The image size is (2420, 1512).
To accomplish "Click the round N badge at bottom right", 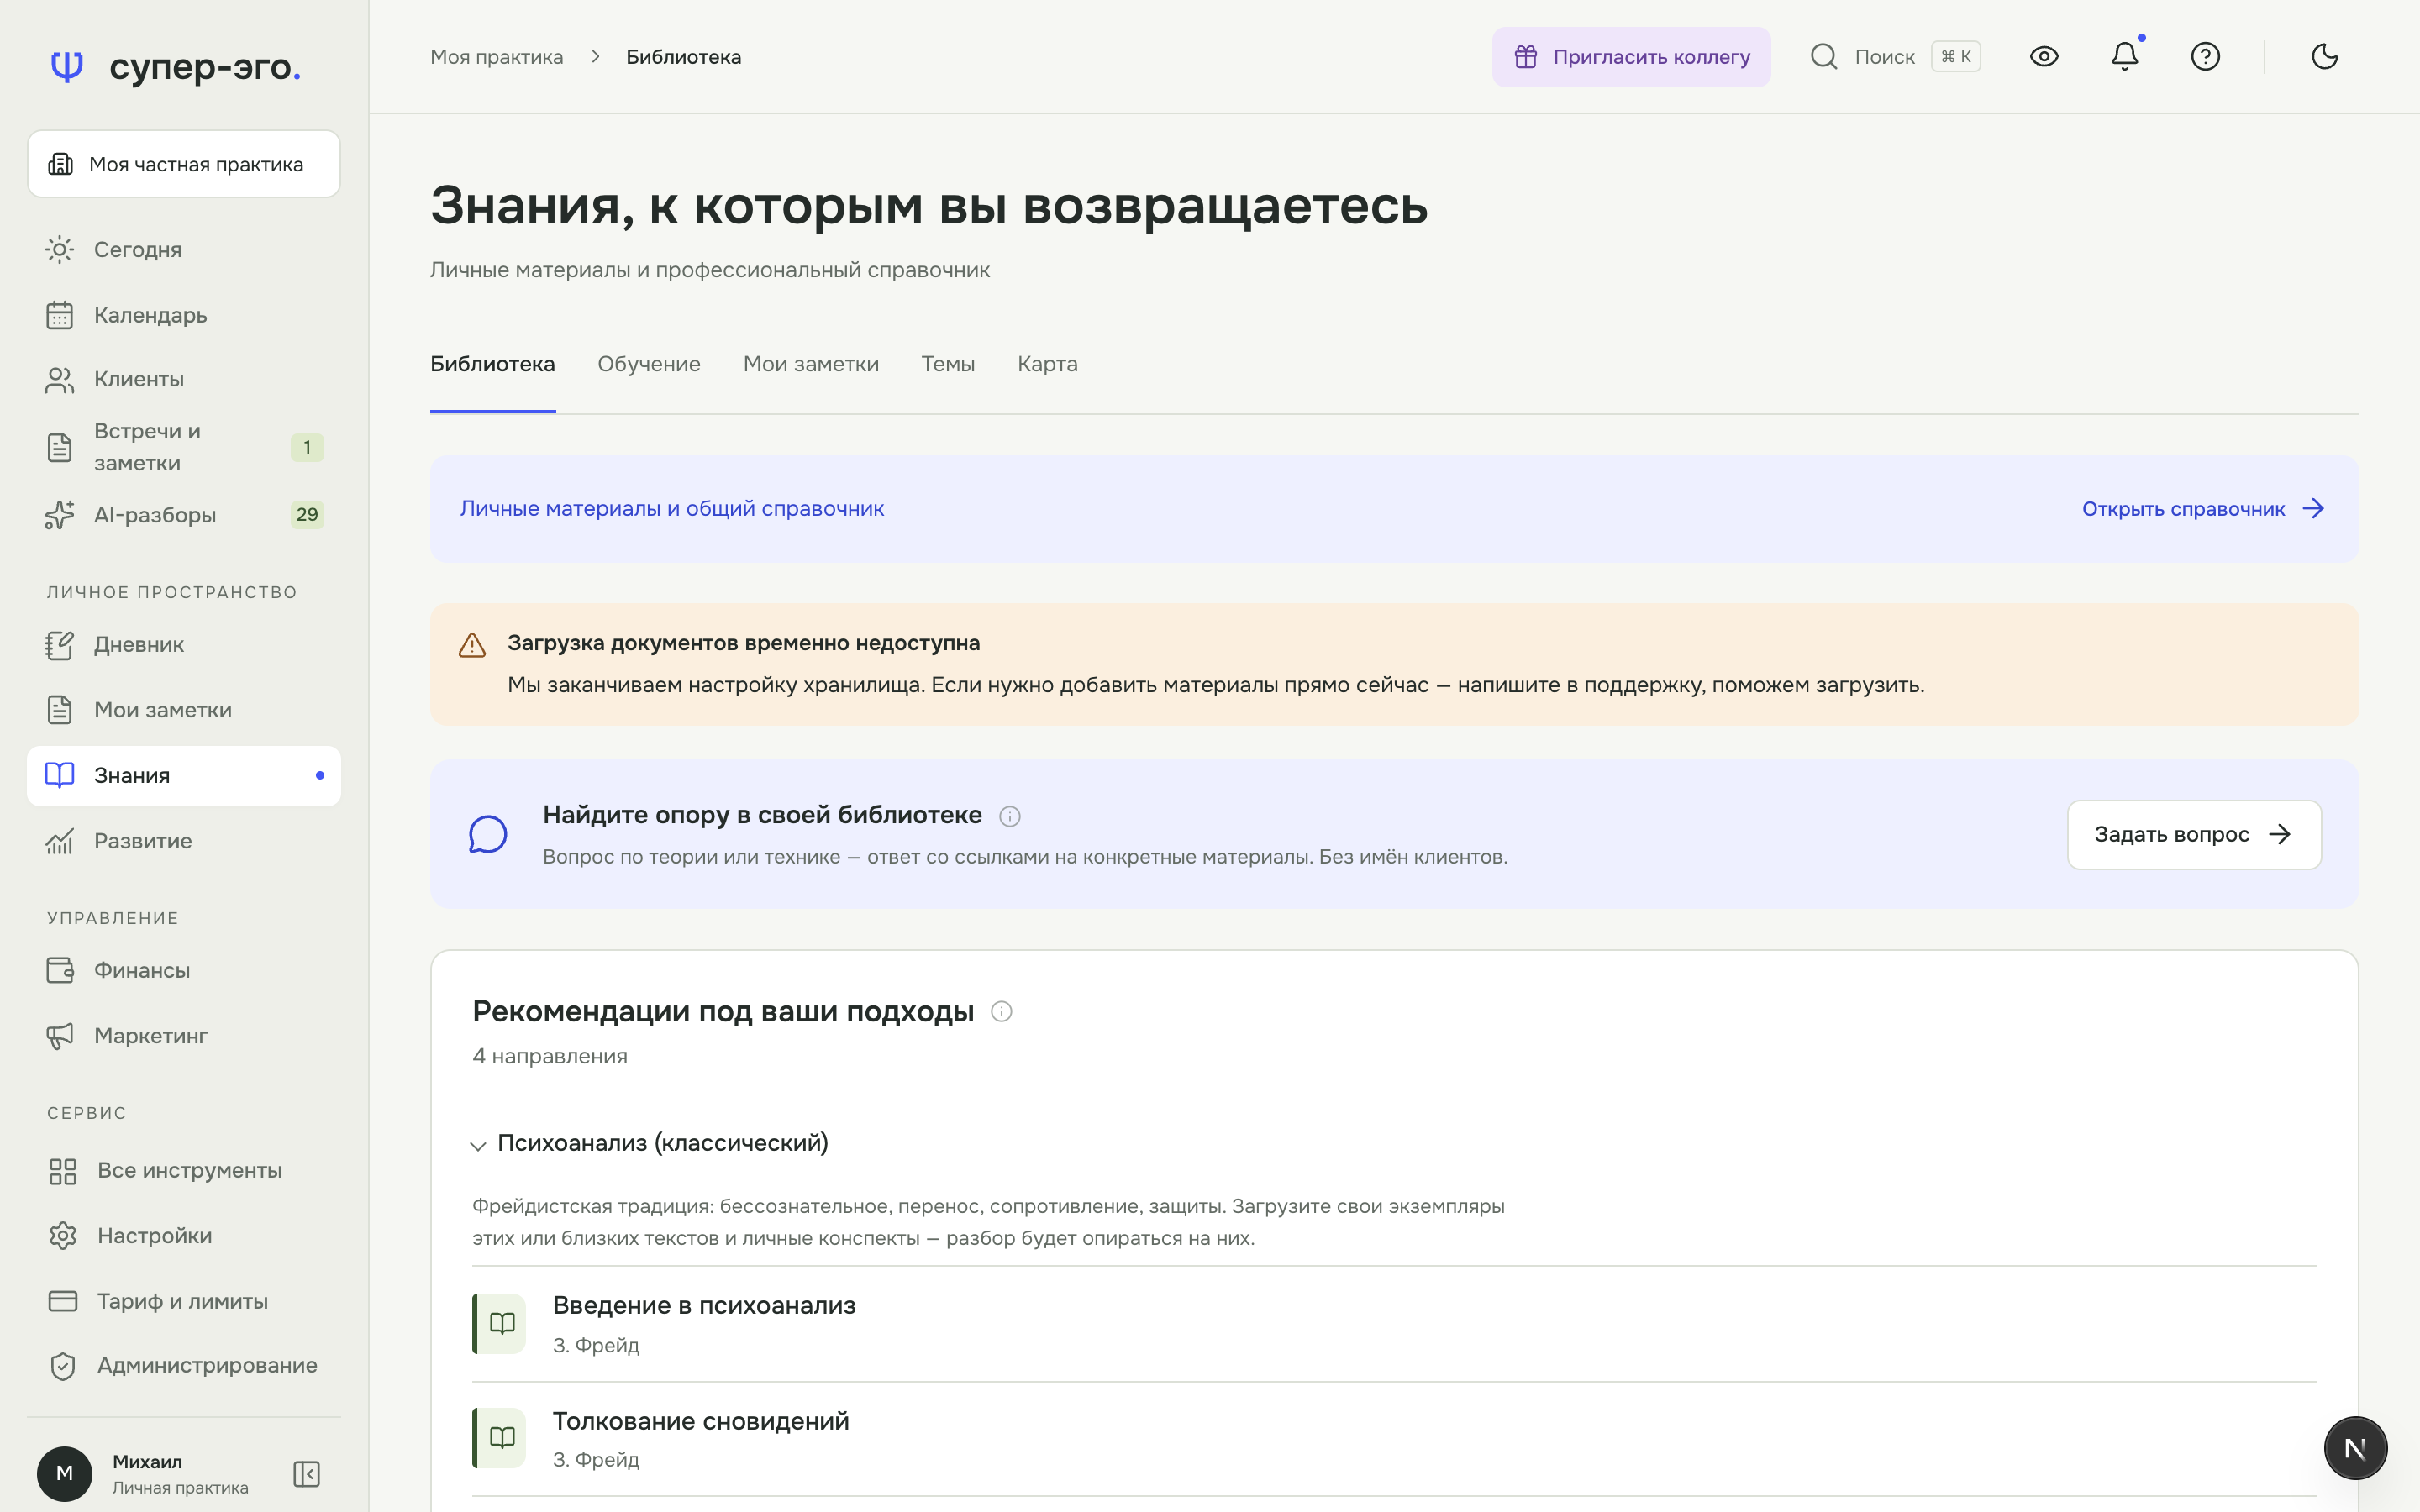I will (x=2355, y=1448).
